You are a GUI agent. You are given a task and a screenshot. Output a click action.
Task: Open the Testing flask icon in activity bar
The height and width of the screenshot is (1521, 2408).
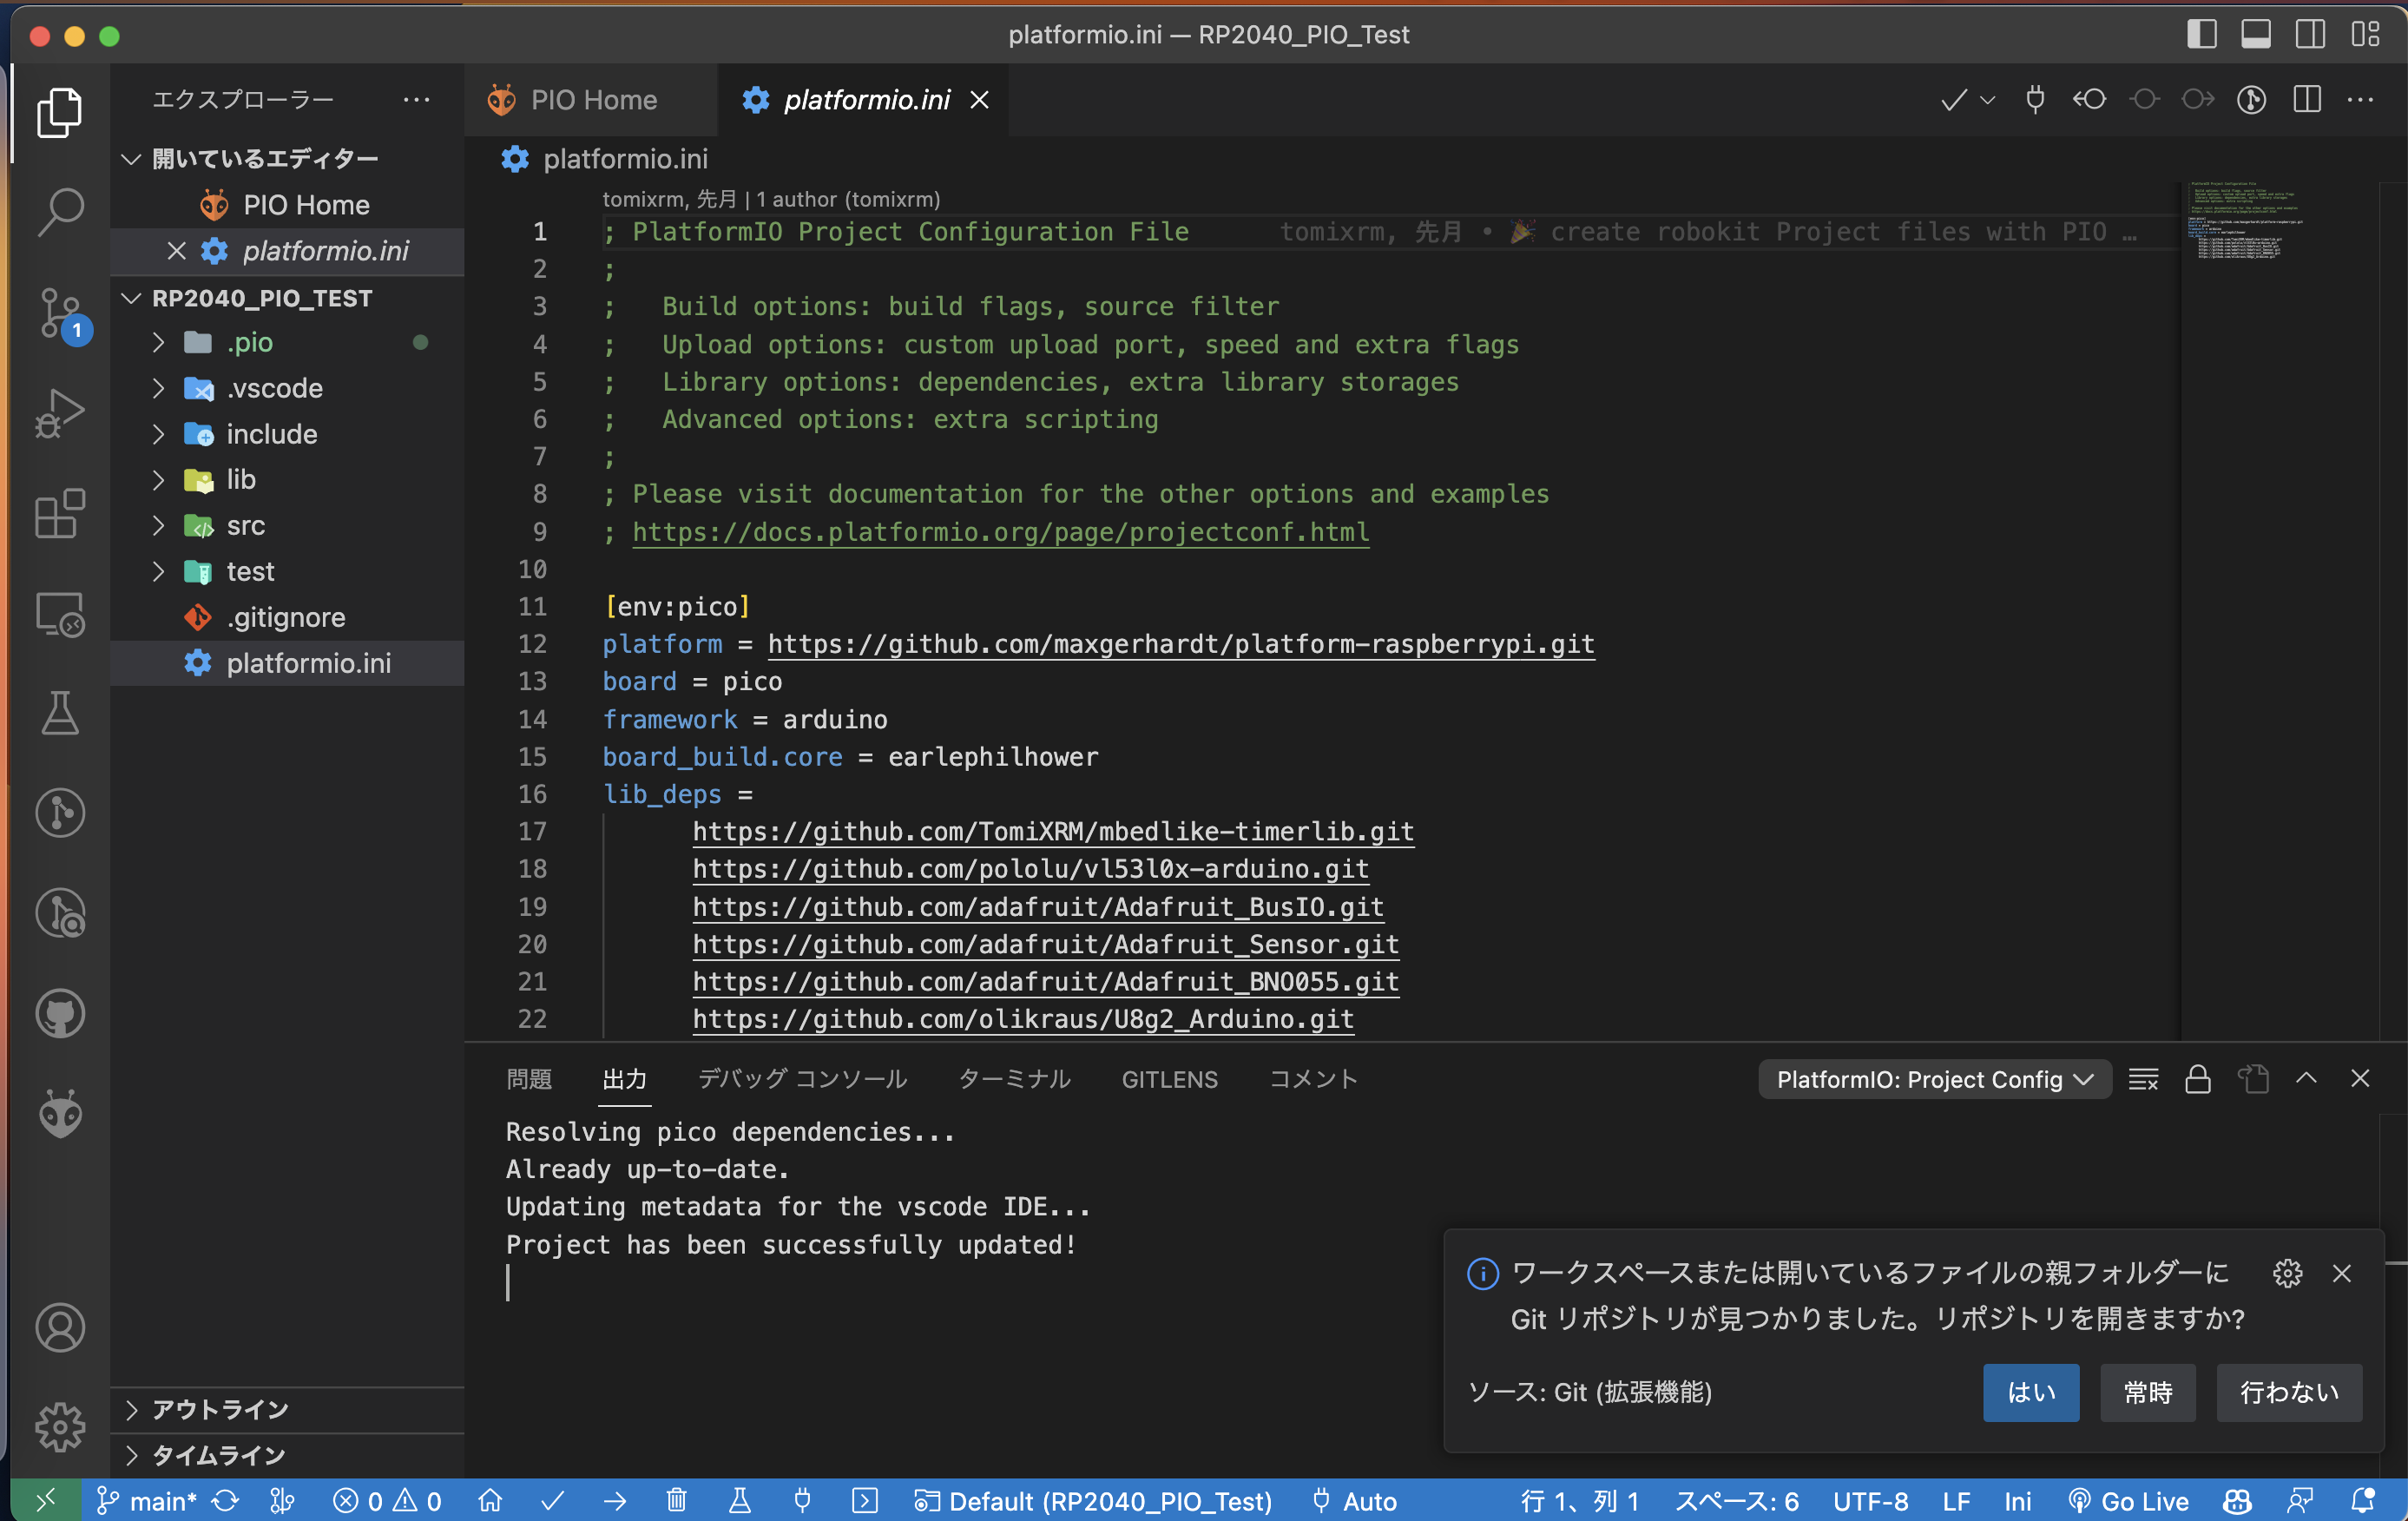(x=60, y=713)
